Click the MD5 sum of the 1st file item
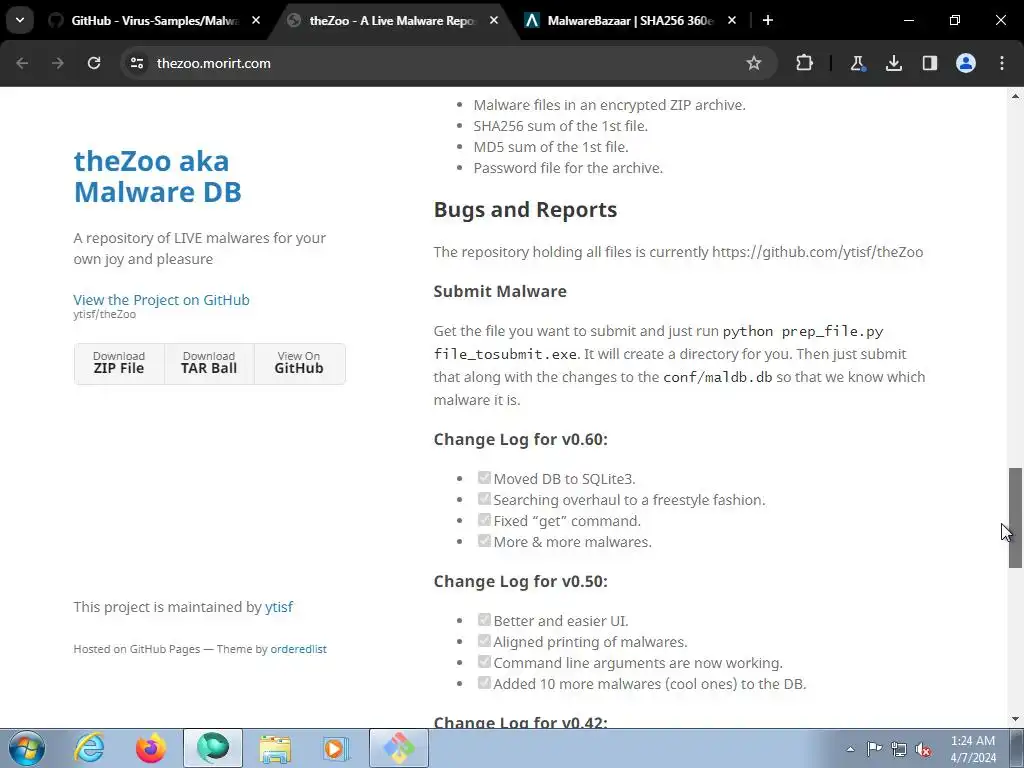Image resolution: width=1024 pixels, height=768 pixels. point(551,147)
